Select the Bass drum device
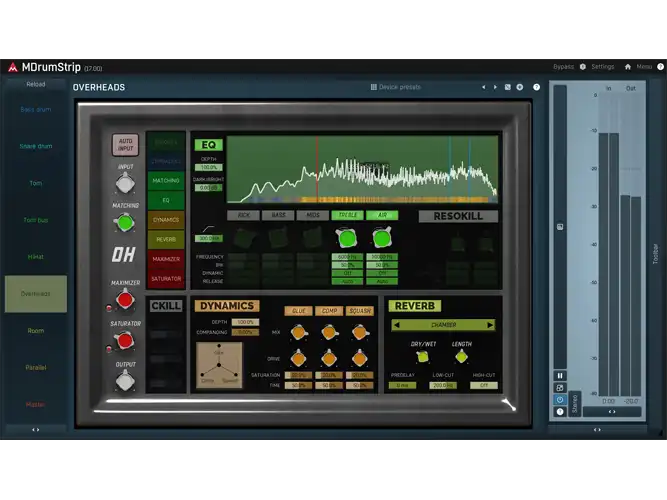The width and height of the screenshot is (667, 500). tap(36, 109)
